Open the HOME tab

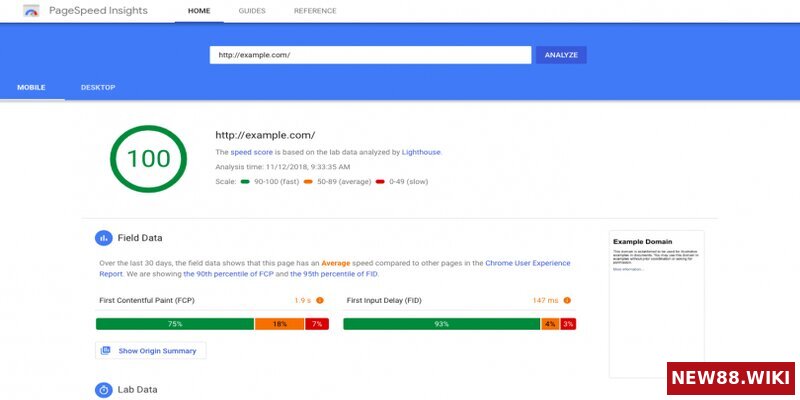[199, 11]
